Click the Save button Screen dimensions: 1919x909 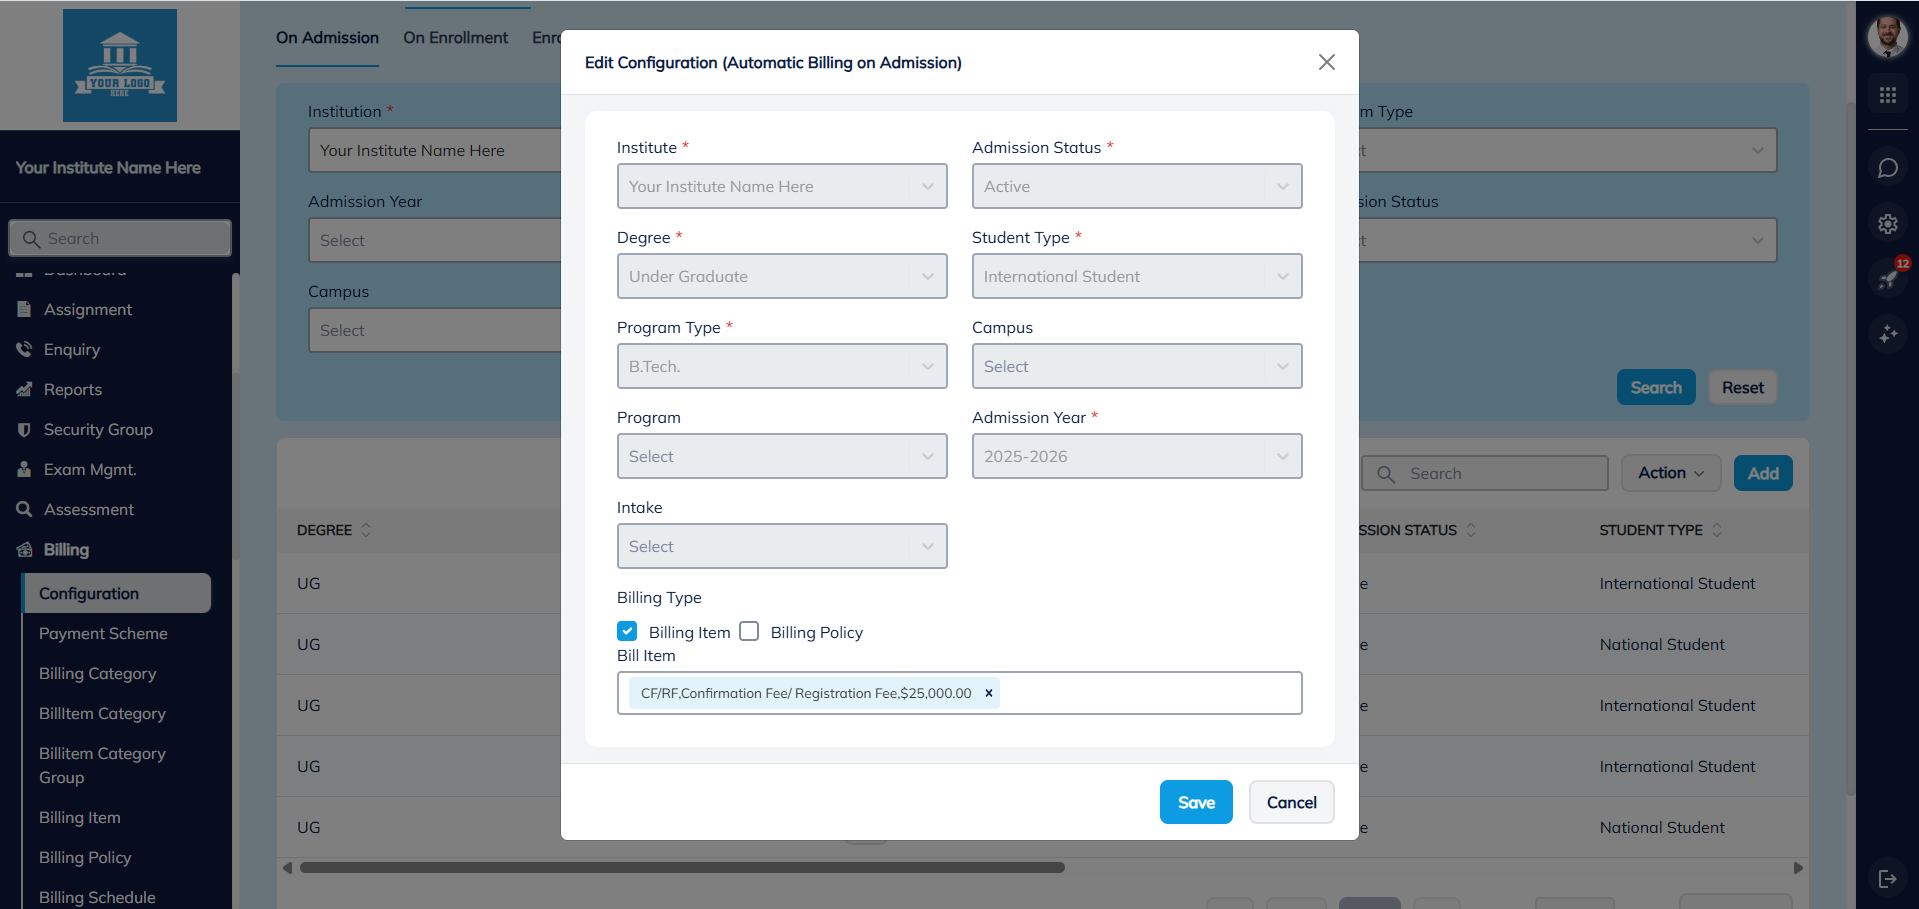(1195, 802)
